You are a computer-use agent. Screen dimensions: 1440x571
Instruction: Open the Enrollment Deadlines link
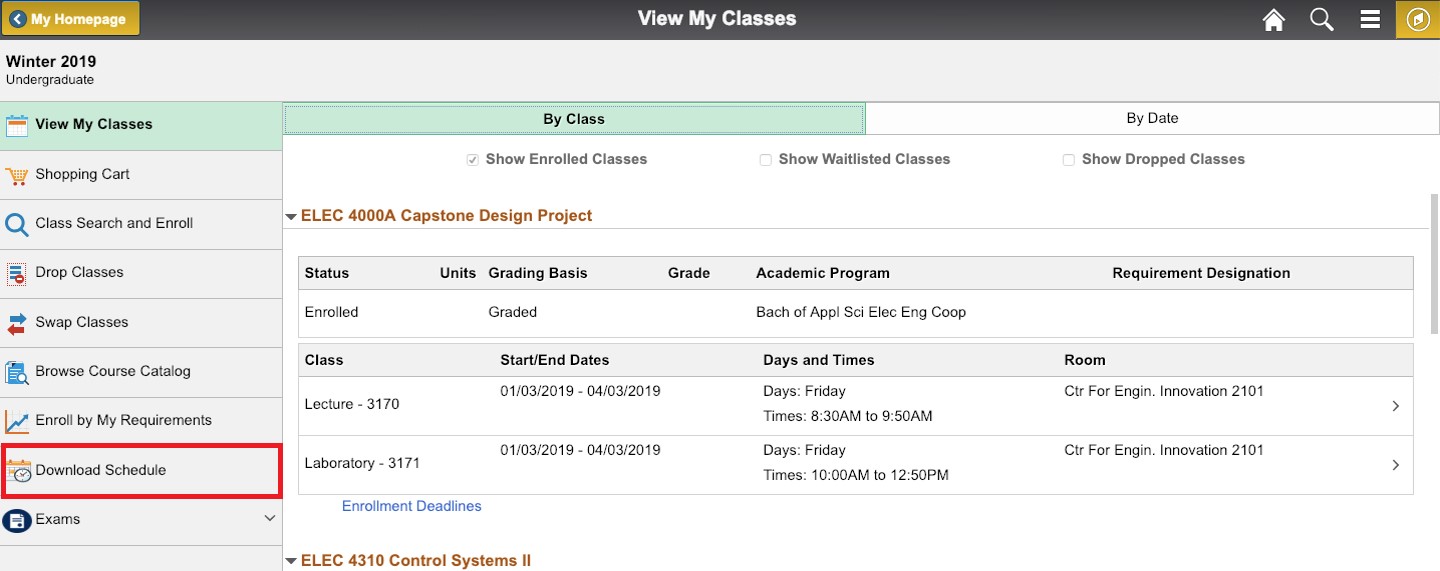tap(412, 506)
